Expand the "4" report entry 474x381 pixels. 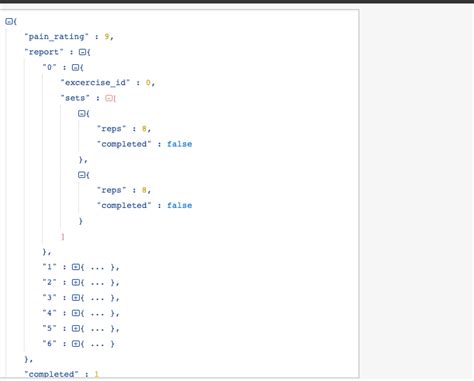point(76,313)
